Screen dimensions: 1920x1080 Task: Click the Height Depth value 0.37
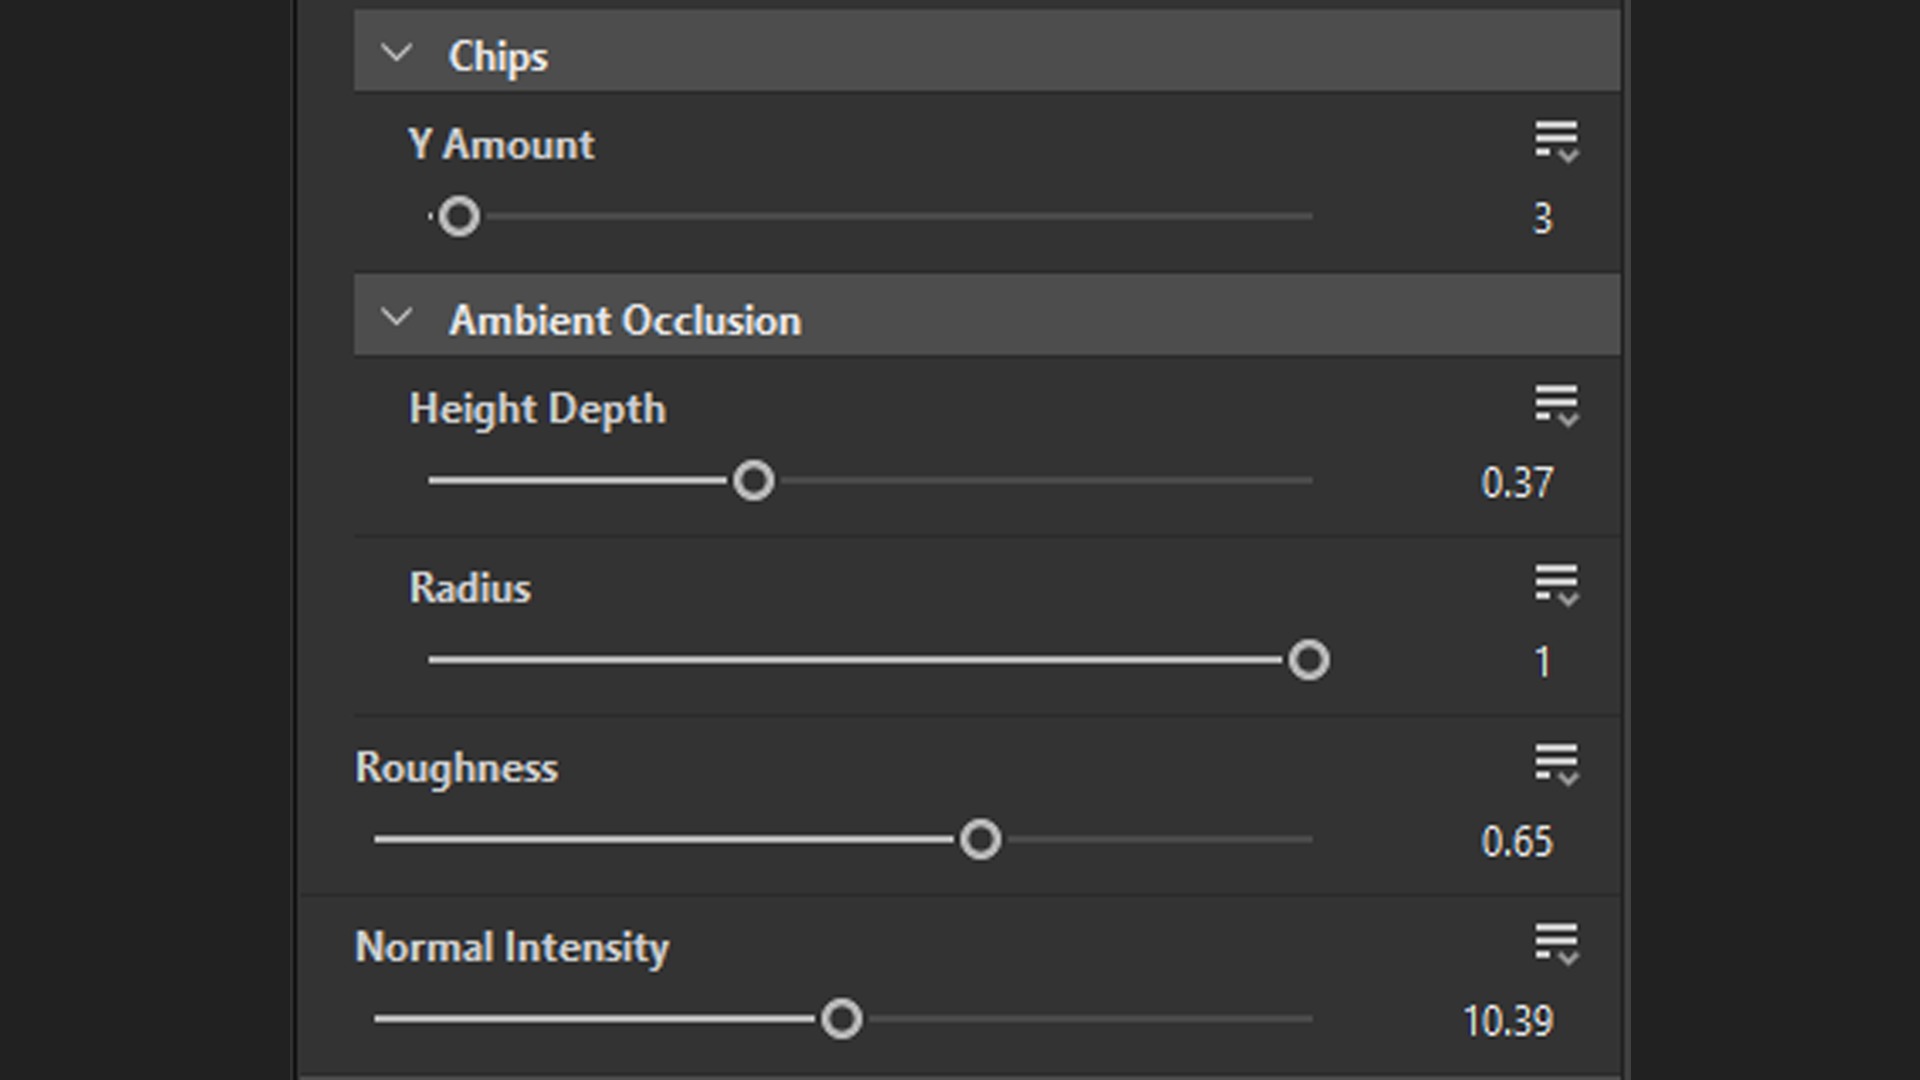click(x=1517, y=483)
